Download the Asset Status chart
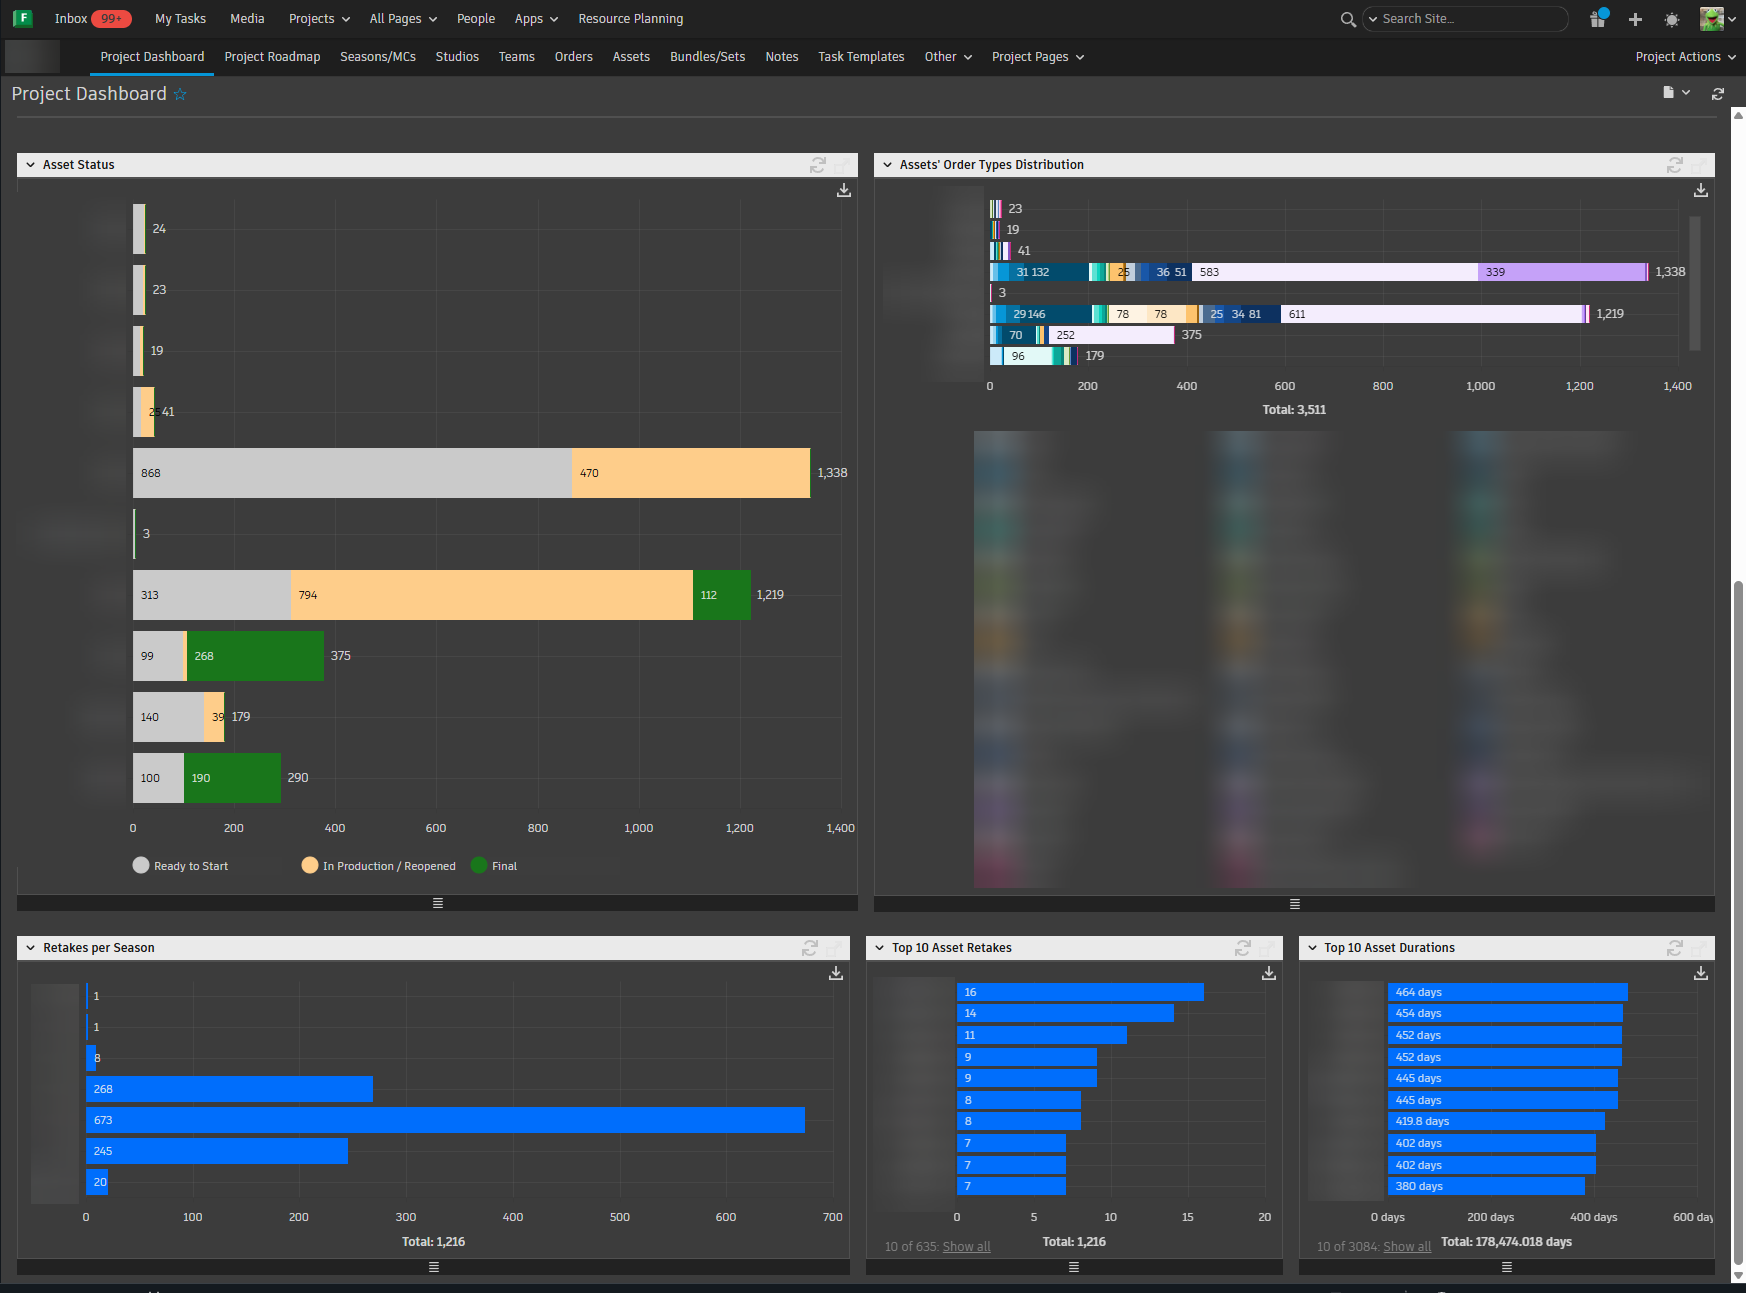Image resolution: width=1746 pixels, height=1293 pixels. [x=844, y=190]
